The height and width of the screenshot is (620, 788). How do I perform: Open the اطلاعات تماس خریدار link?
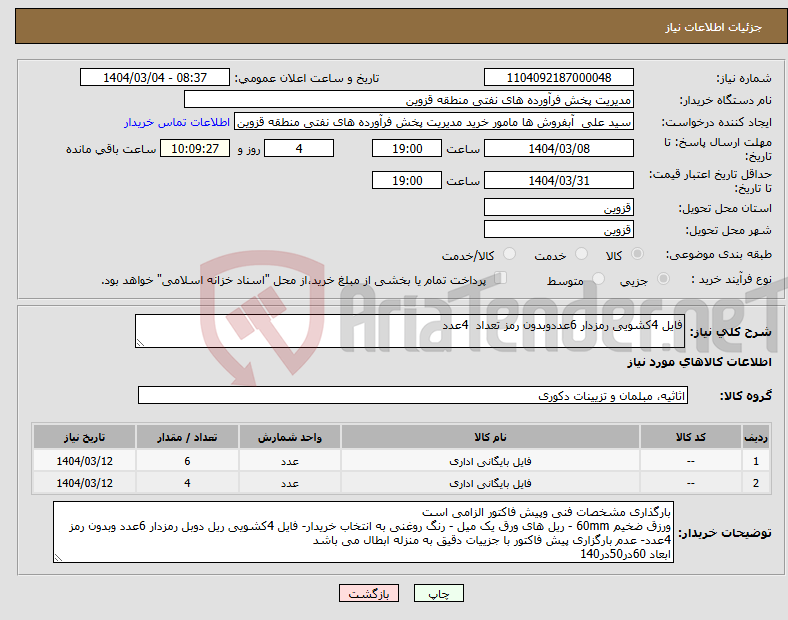click(x=177, y=122)
